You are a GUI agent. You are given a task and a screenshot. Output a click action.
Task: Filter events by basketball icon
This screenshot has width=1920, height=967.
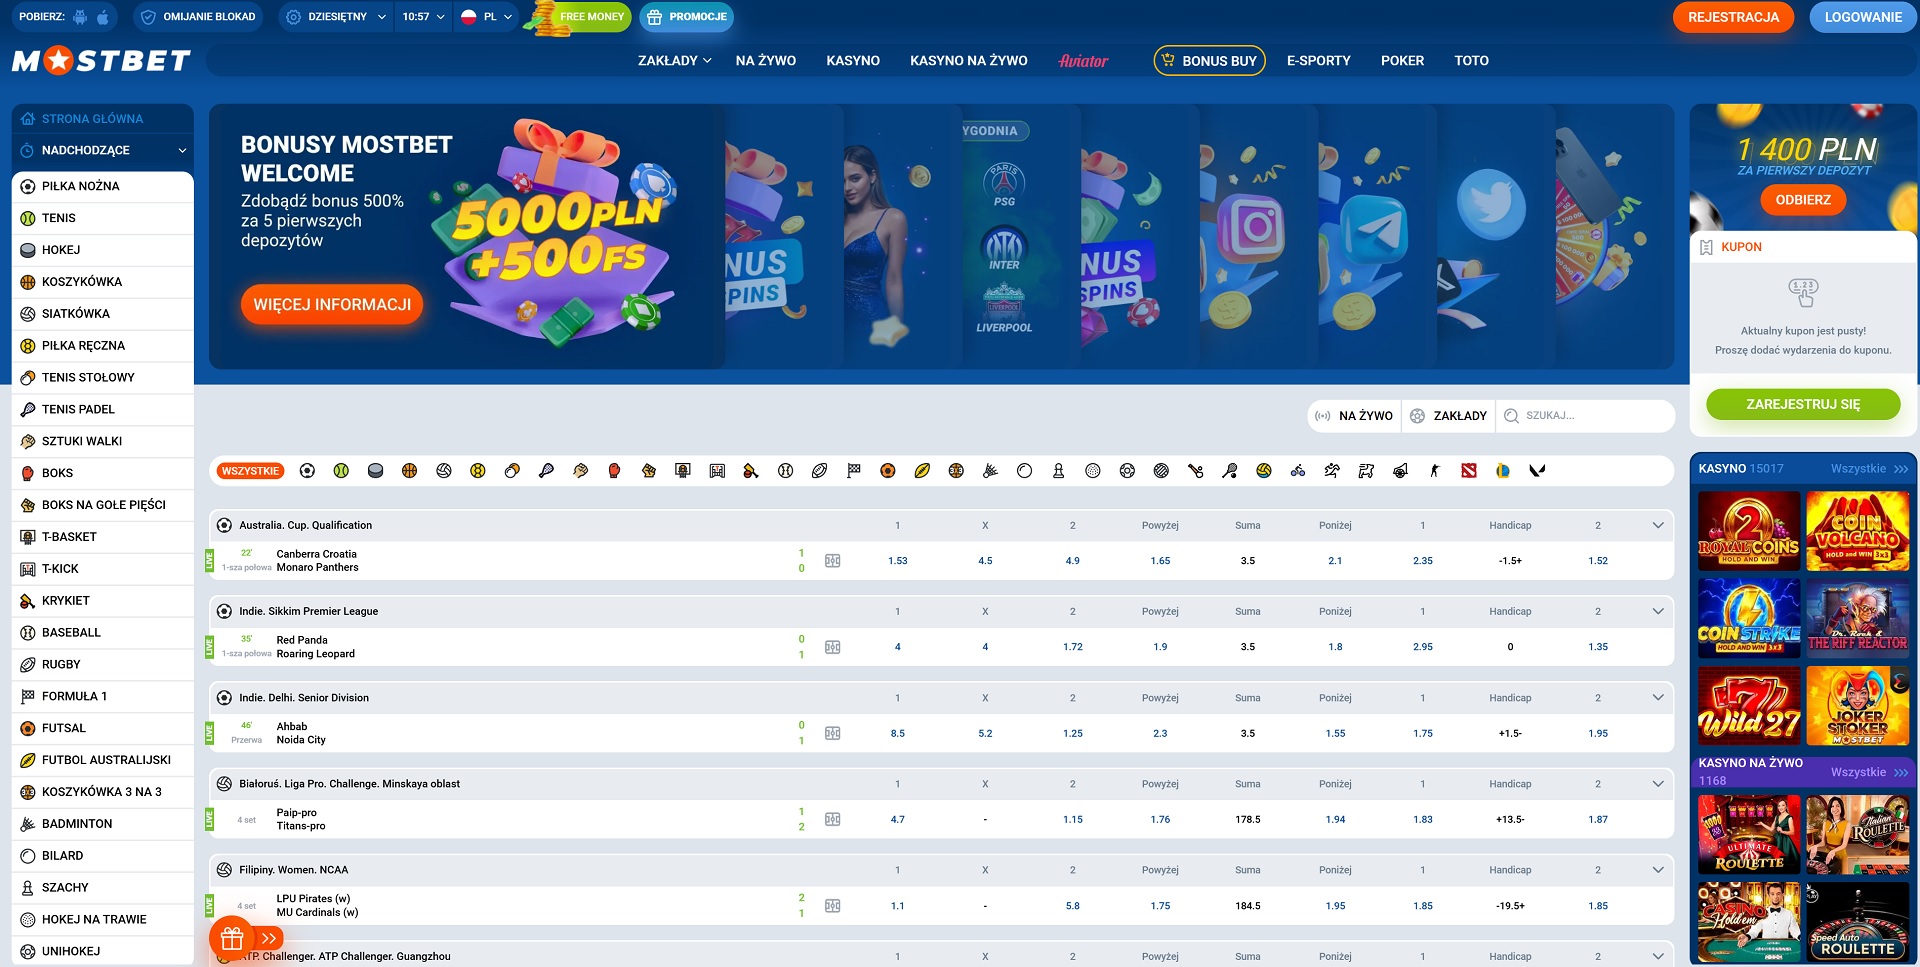pos(409,471)
